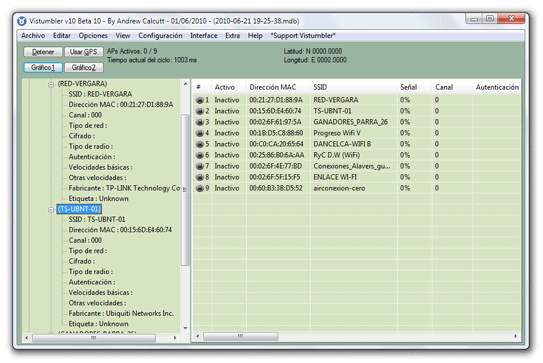Select tree row SSID : TS-UBNT-01
Screen dimensions: 543x363
[97, 220]
